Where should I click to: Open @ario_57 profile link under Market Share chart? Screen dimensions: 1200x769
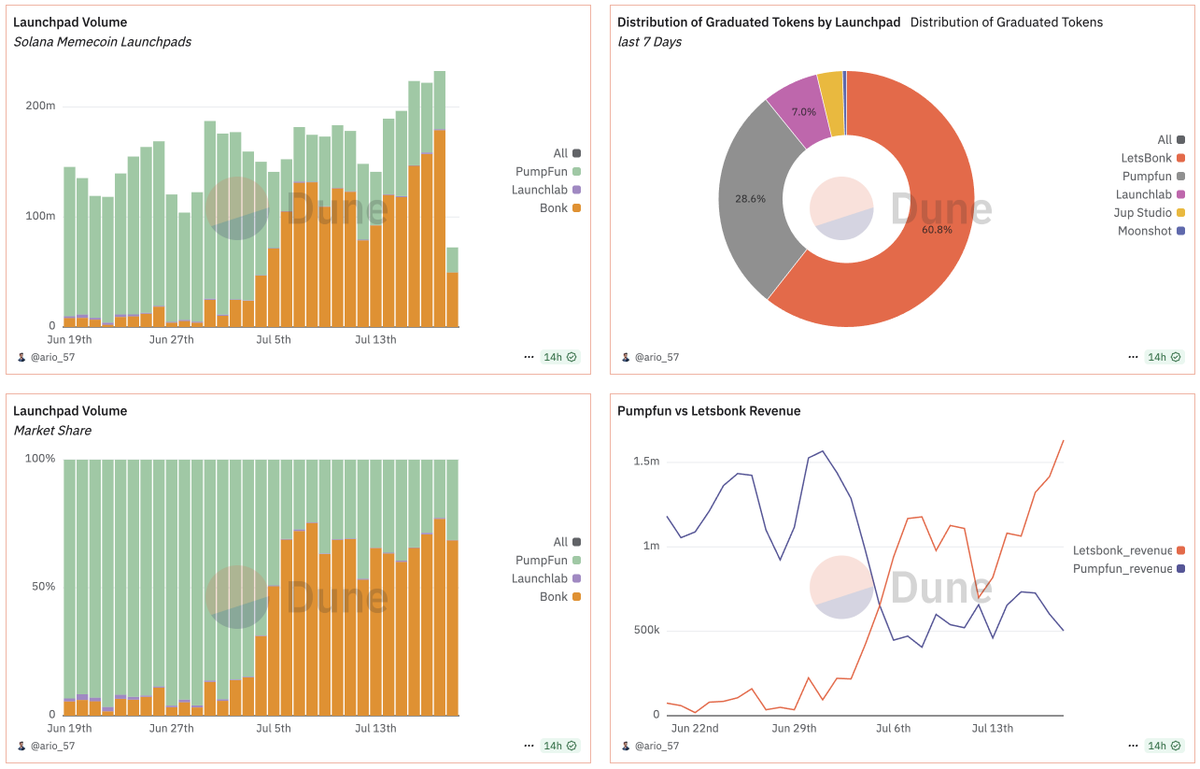pyautogui.click(x=53, y=746)
